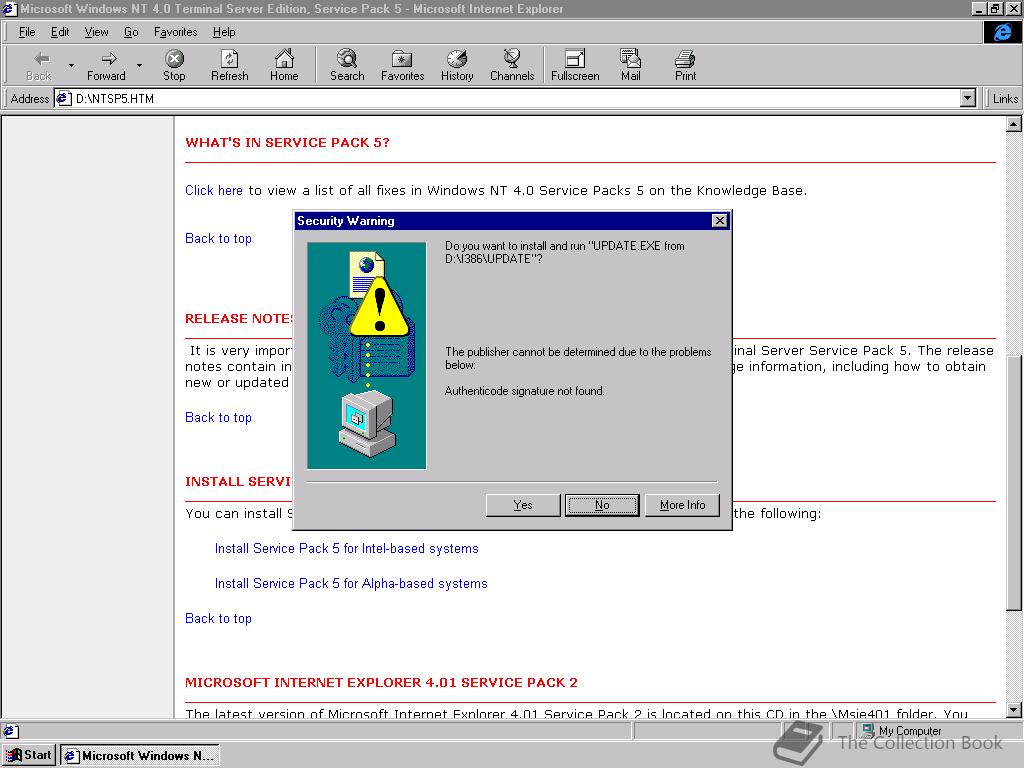Open the Go menu
The width and height of the screenshot is (1024, 768).
(x=131, y=32)
